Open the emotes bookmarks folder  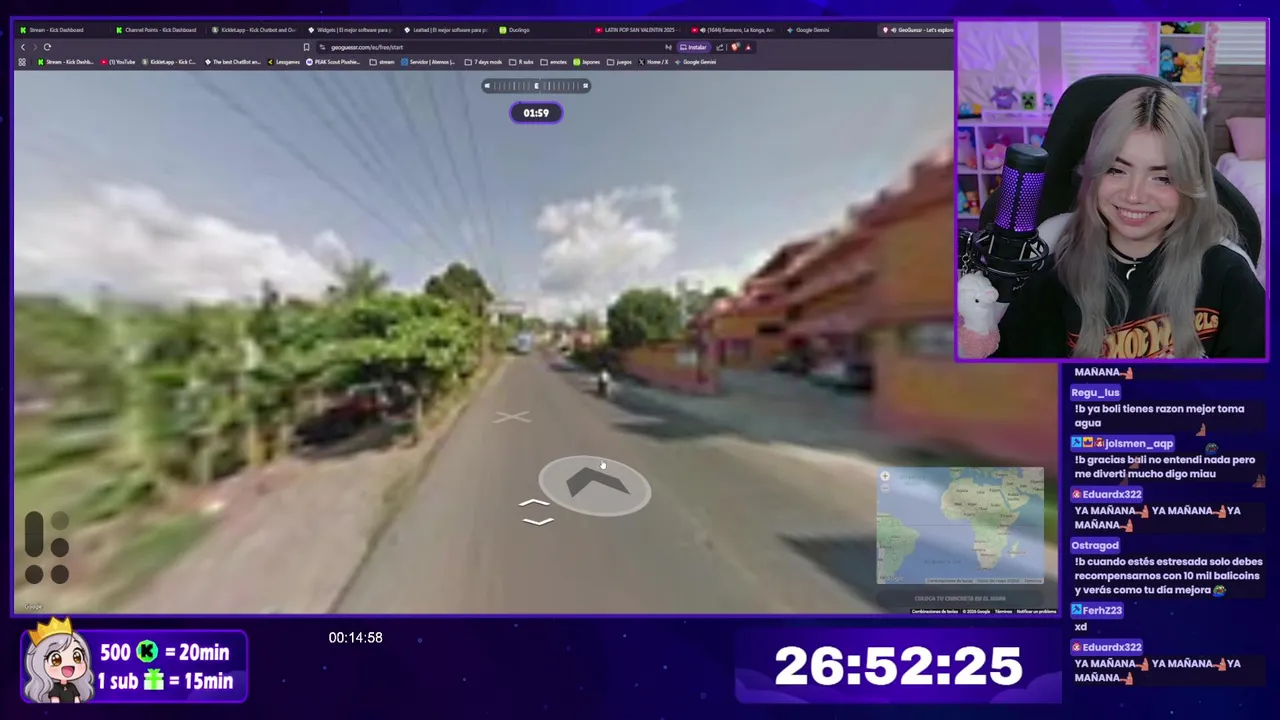554,62
